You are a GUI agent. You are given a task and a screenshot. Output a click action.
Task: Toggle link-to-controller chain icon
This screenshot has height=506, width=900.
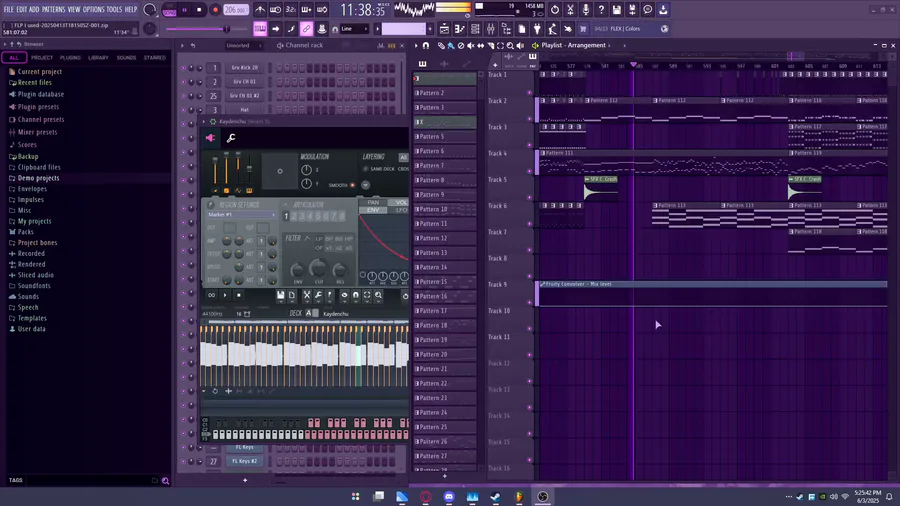coord(307,29)
